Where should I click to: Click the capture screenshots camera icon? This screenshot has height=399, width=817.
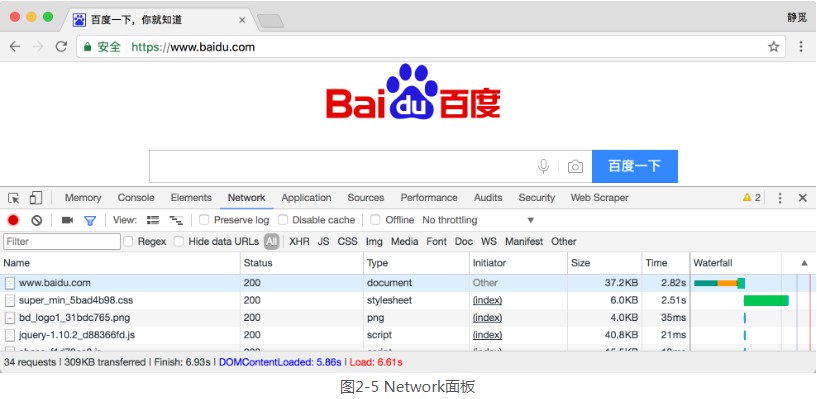[x=67, y=220]
